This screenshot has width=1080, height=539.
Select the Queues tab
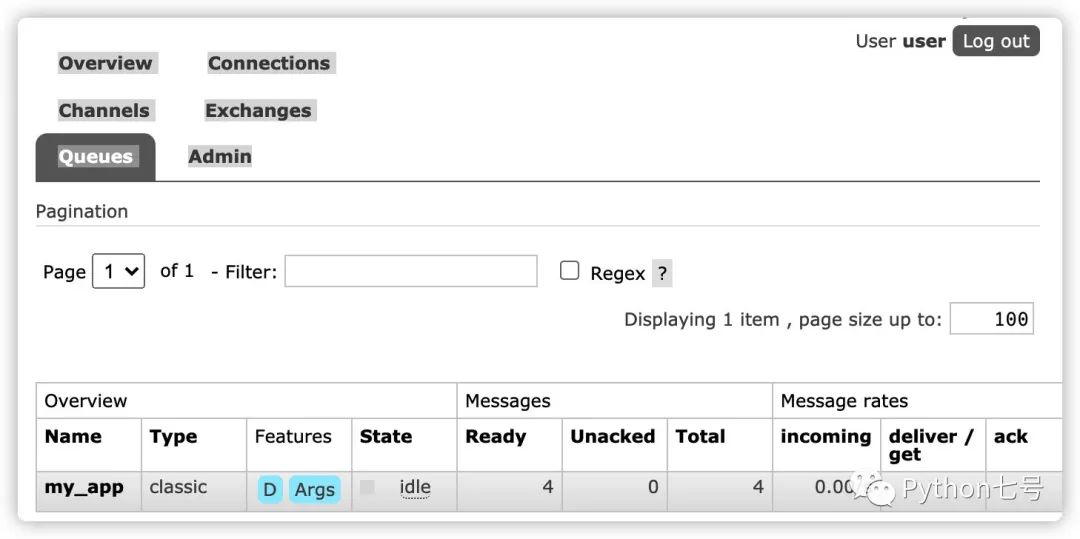96,157
